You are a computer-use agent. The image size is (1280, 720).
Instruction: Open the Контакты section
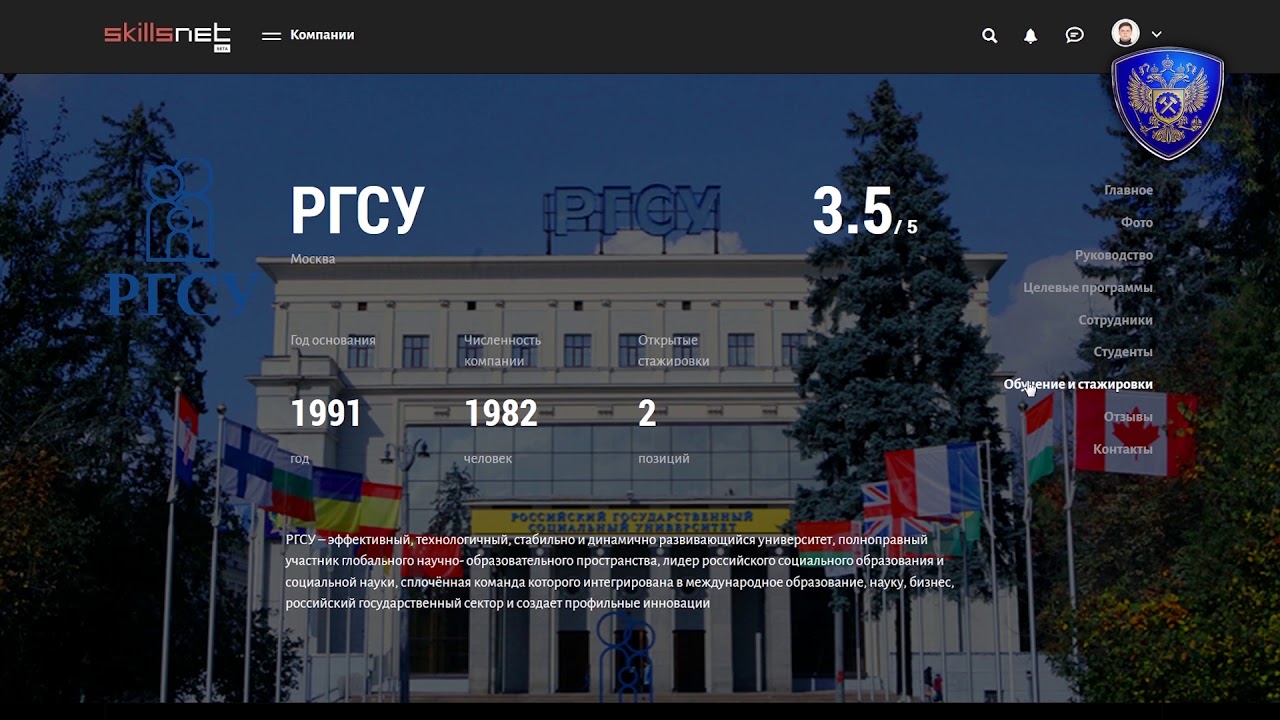point(1123,449)
